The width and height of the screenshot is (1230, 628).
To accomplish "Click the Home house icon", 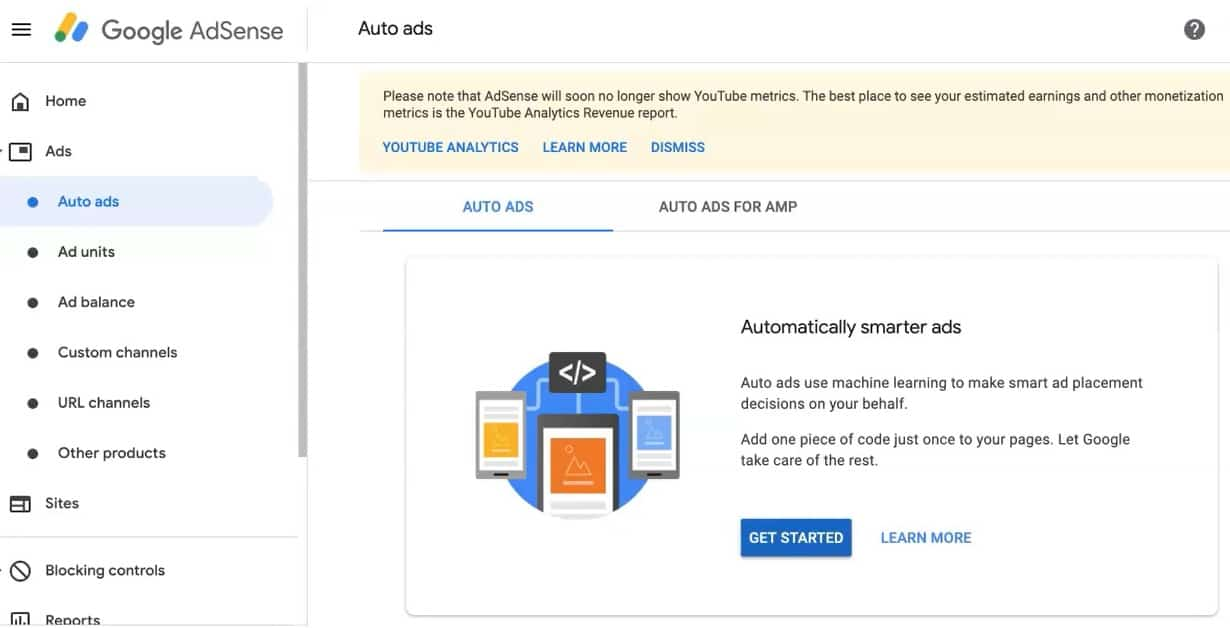I will pos(20,101).
